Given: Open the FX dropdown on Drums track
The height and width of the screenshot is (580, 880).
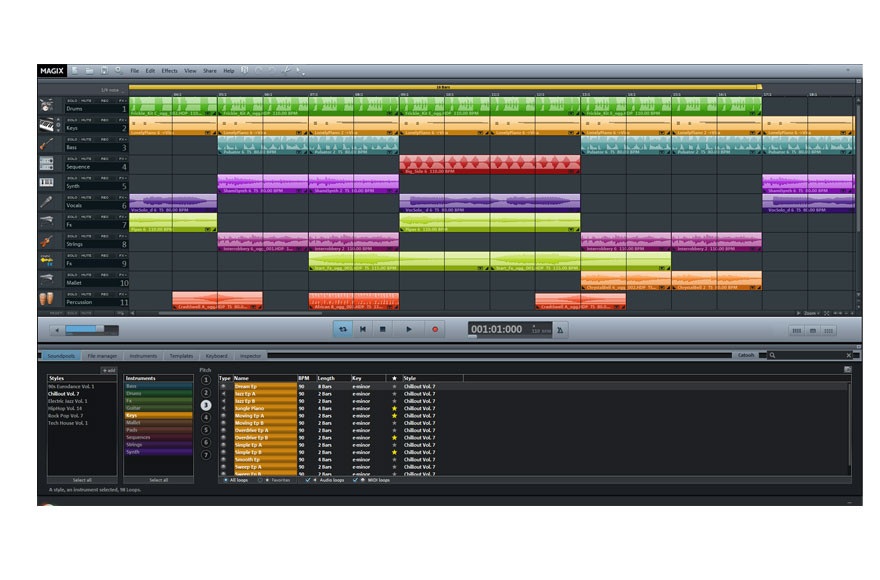Looking at the screenshot, I should pyautogui.click(x=122, y=101).
